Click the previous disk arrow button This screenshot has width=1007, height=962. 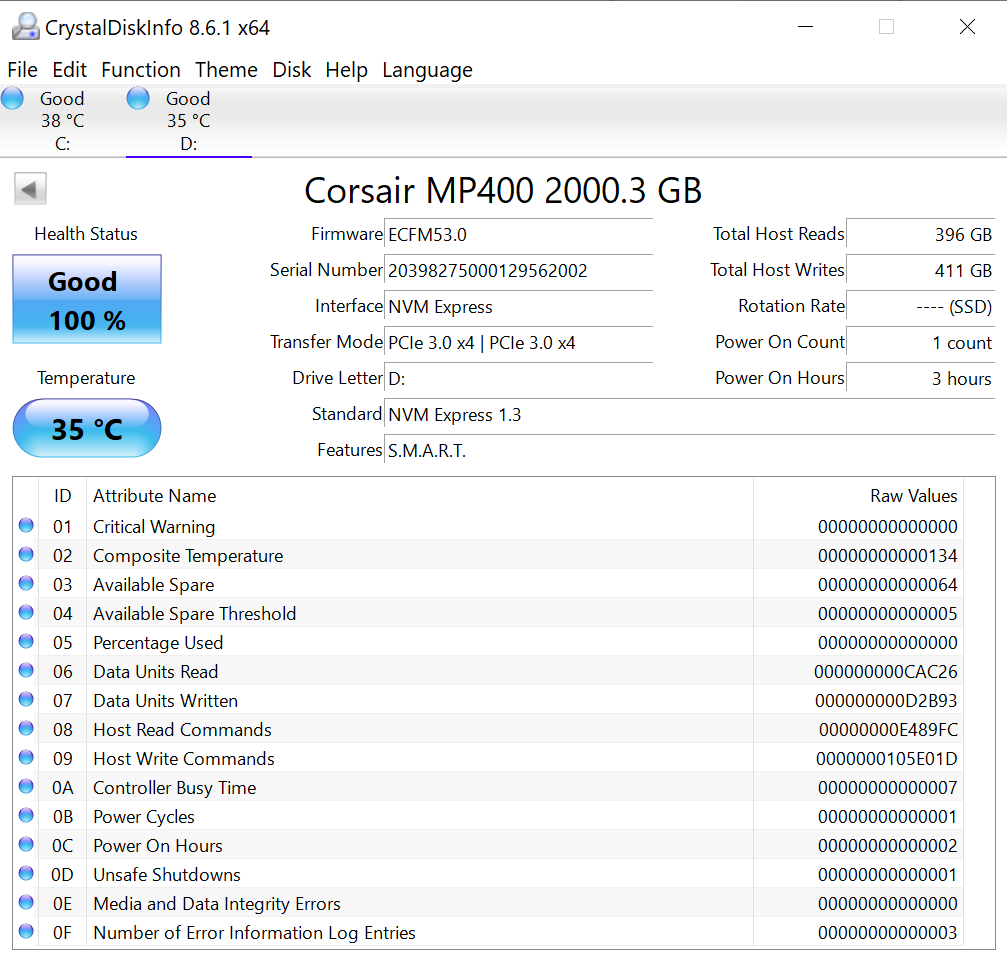pyautogui.click(x=31, y=188)
